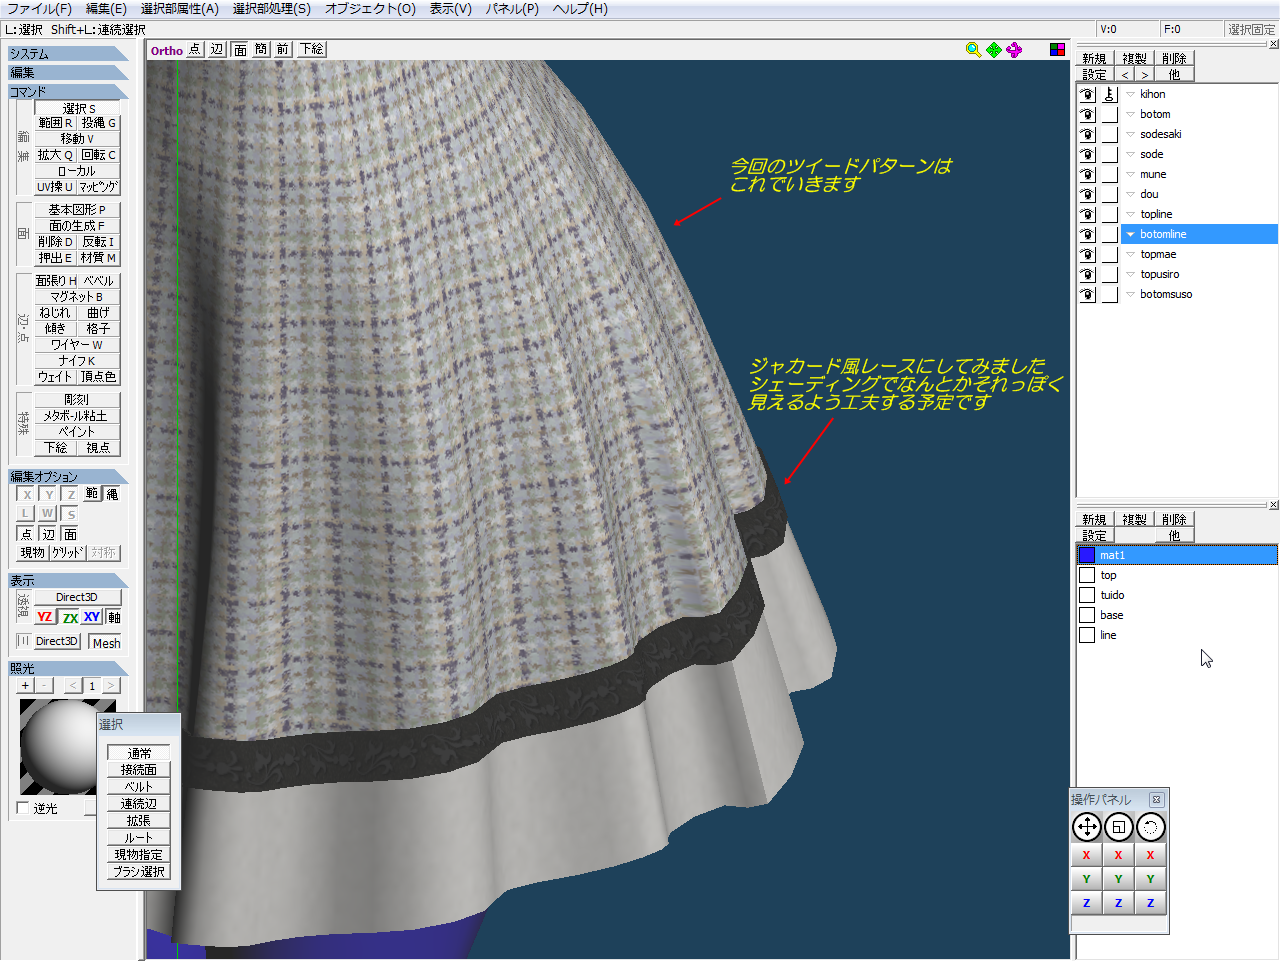Open the ファイル(F) menu
This screenshot has height=961, width=1280.
pos(39,9)
